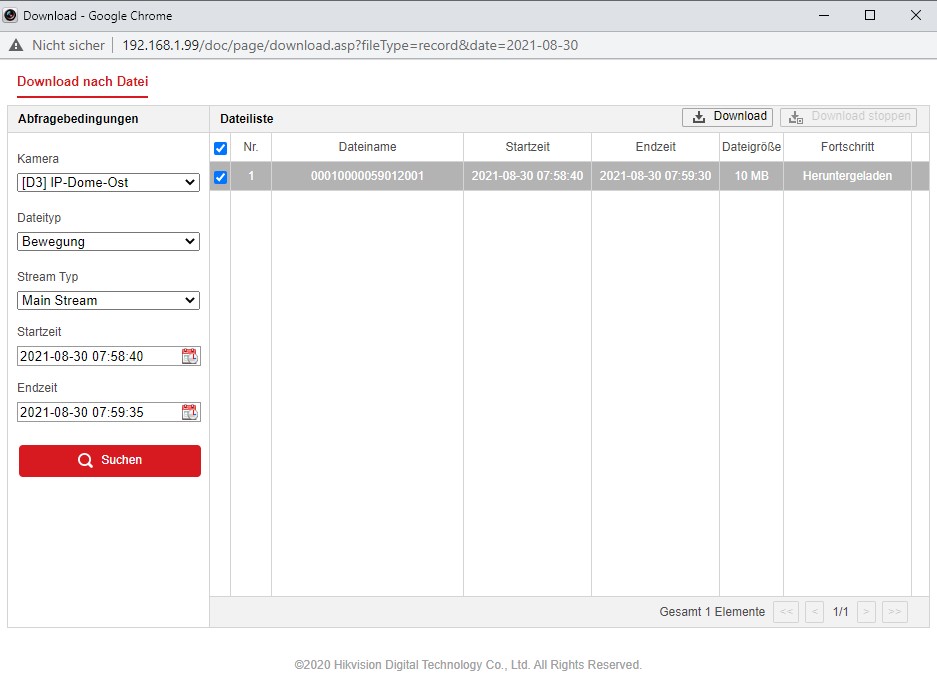The height and width of the screenshot is (683, 937).
Task: Select the 'Download nach Datei' tab
Action: pyautogui.click(x=82, y=82)
